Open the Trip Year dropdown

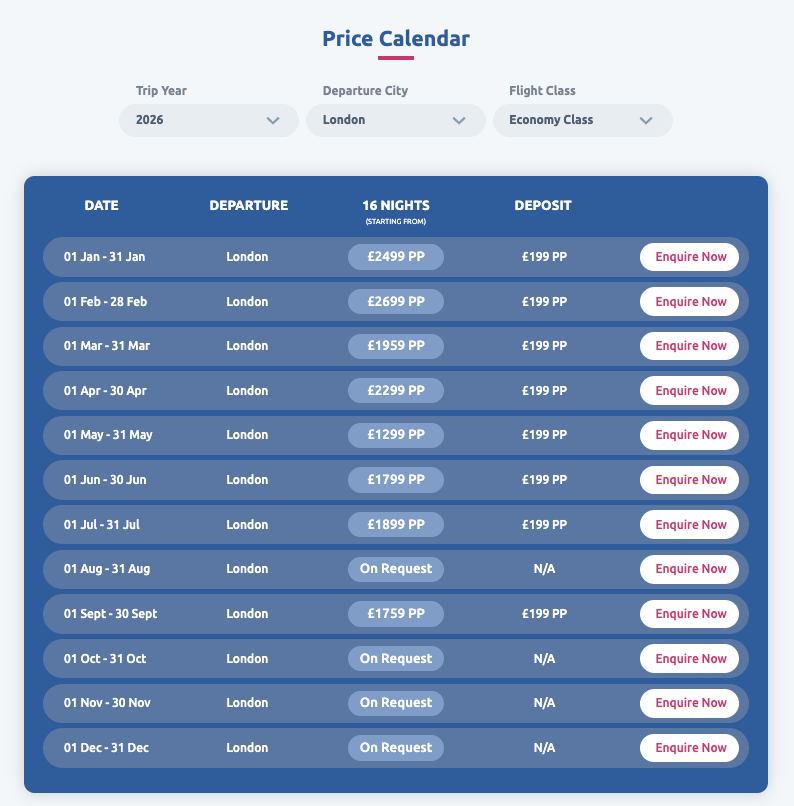pyautogui.click(x=208, y=120)
